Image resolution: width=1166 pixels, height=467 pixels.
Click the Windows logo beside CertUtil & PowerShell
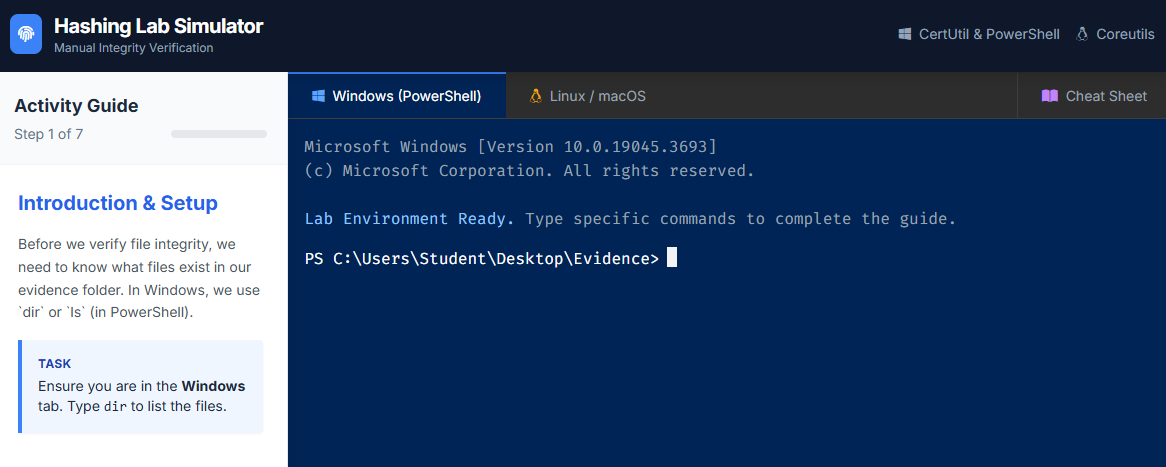tap(906, 34)
